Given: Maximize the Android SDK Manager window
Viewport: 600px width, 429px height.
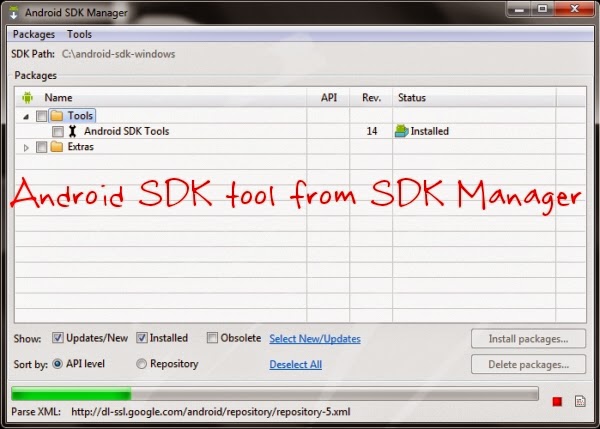Looking at the screenshot, I should click(x=542, y=8).
